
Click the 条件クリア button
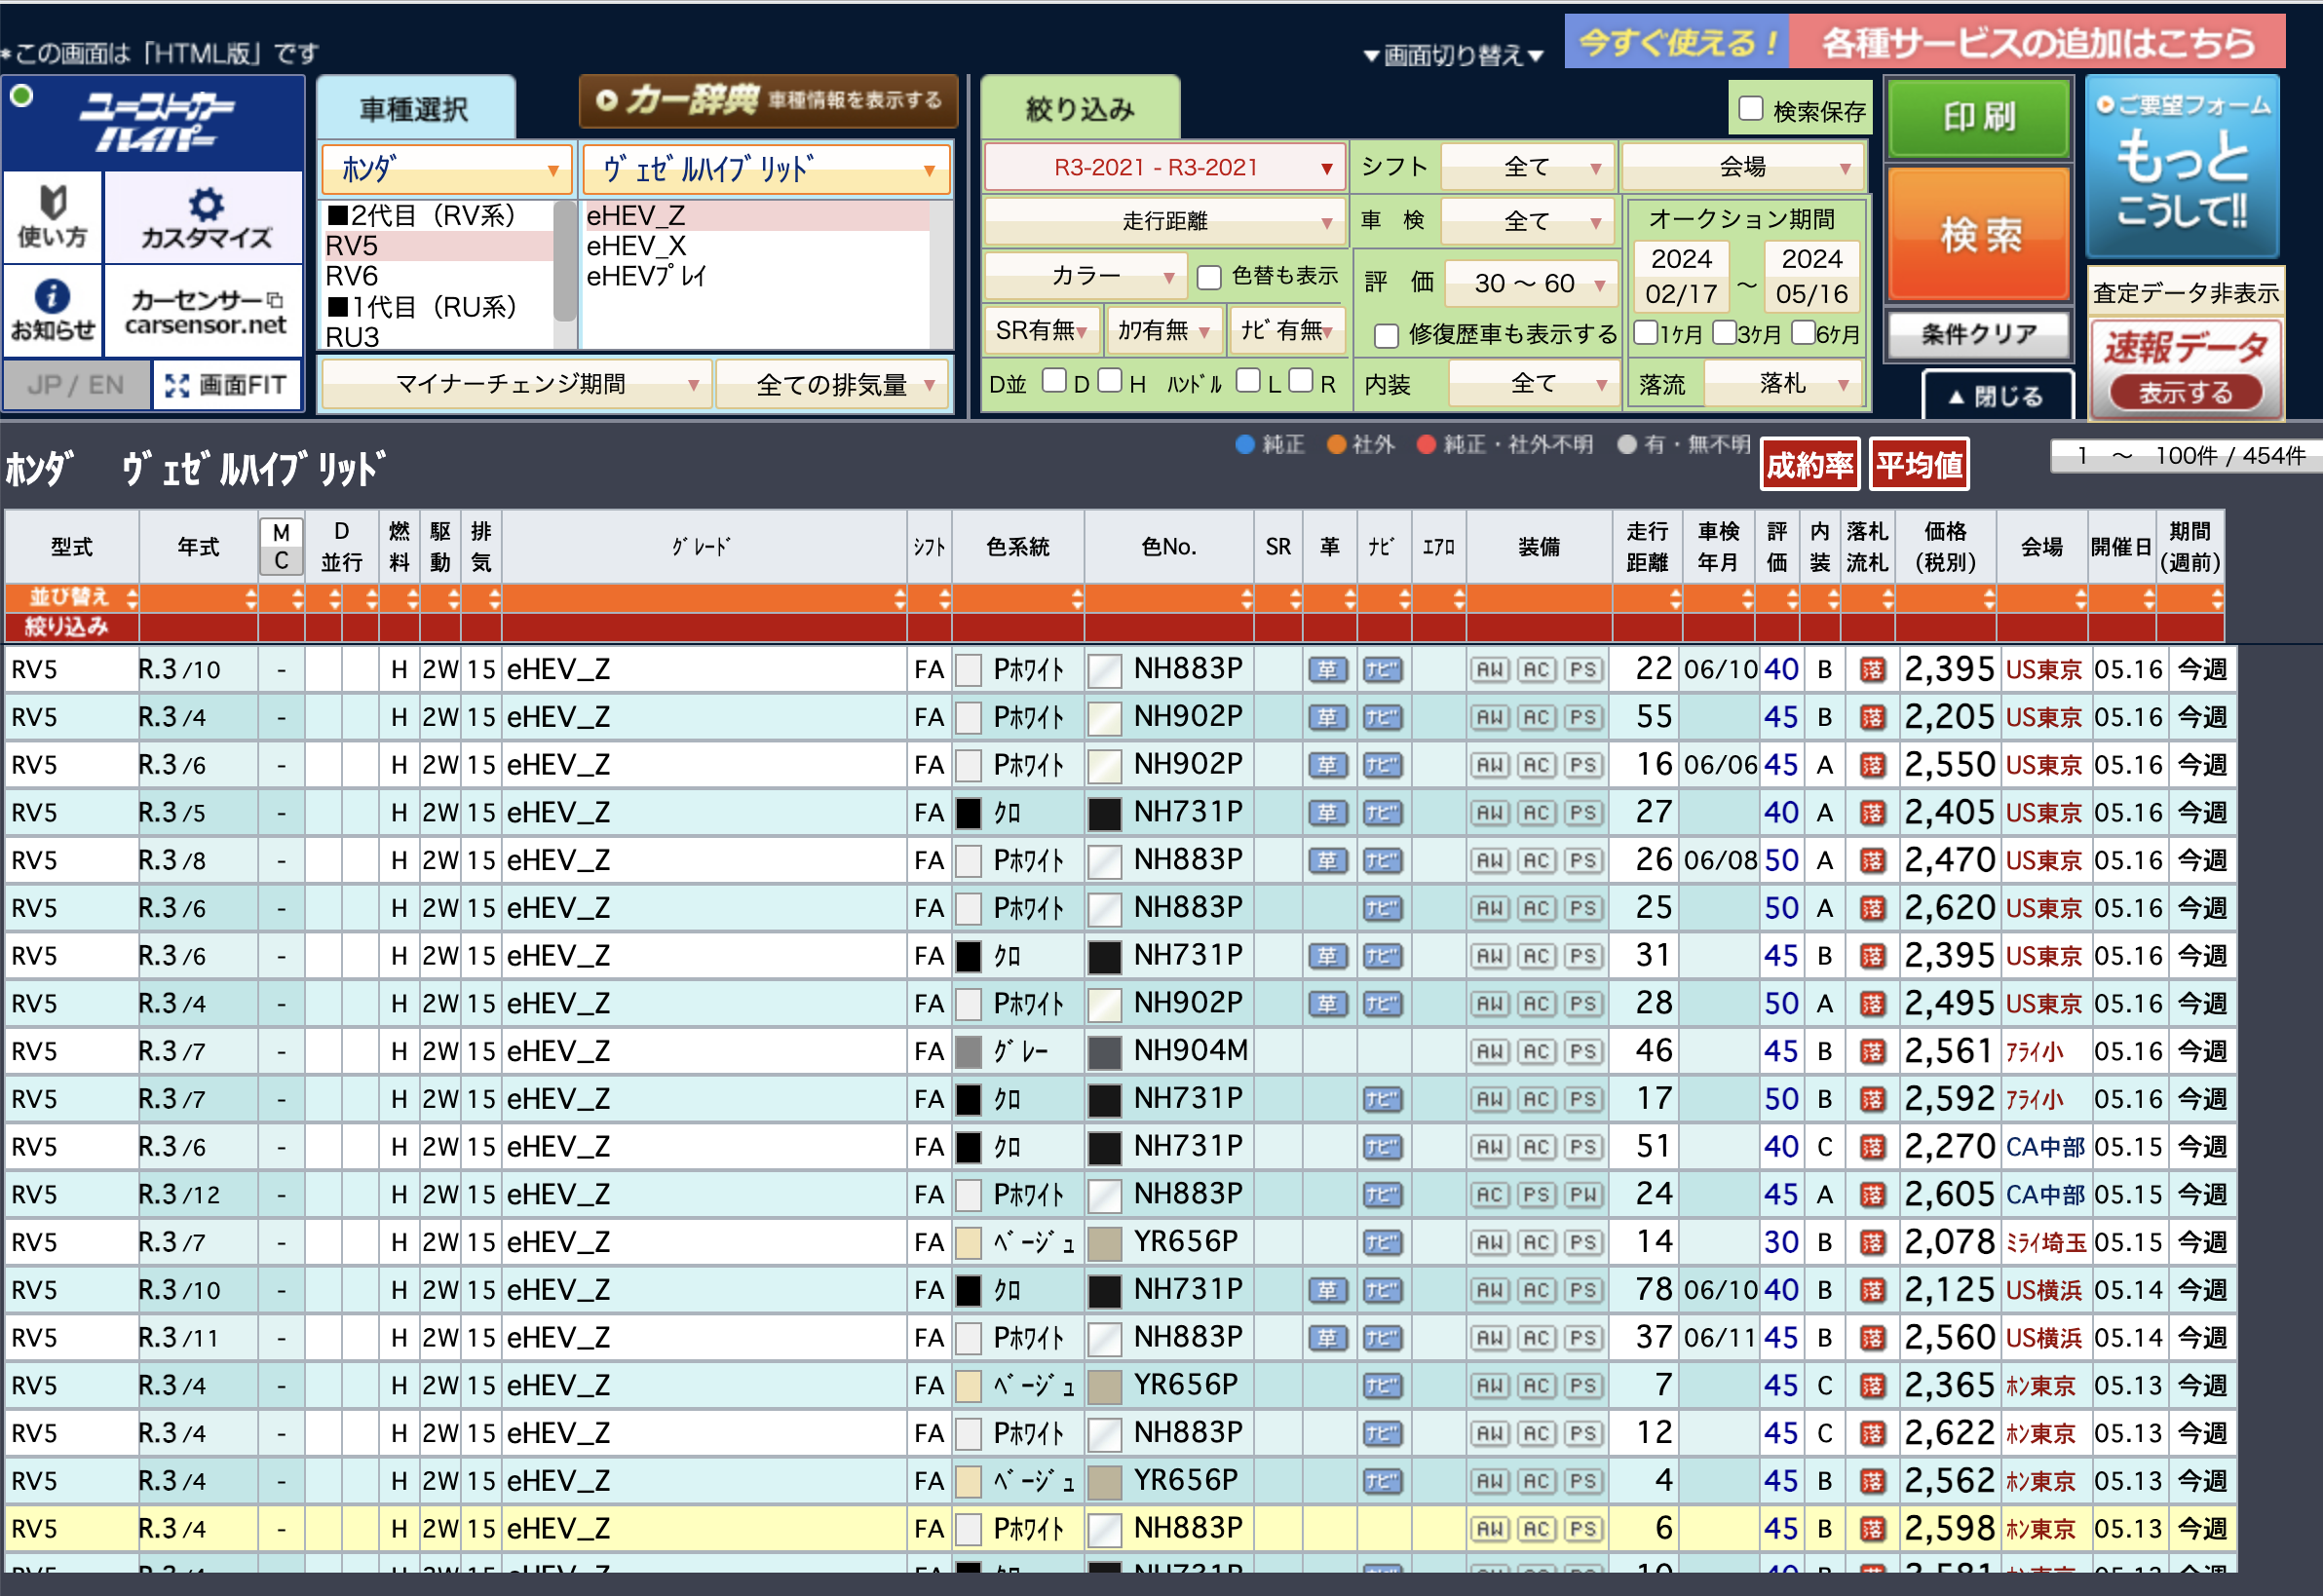tap(1978, 334)
